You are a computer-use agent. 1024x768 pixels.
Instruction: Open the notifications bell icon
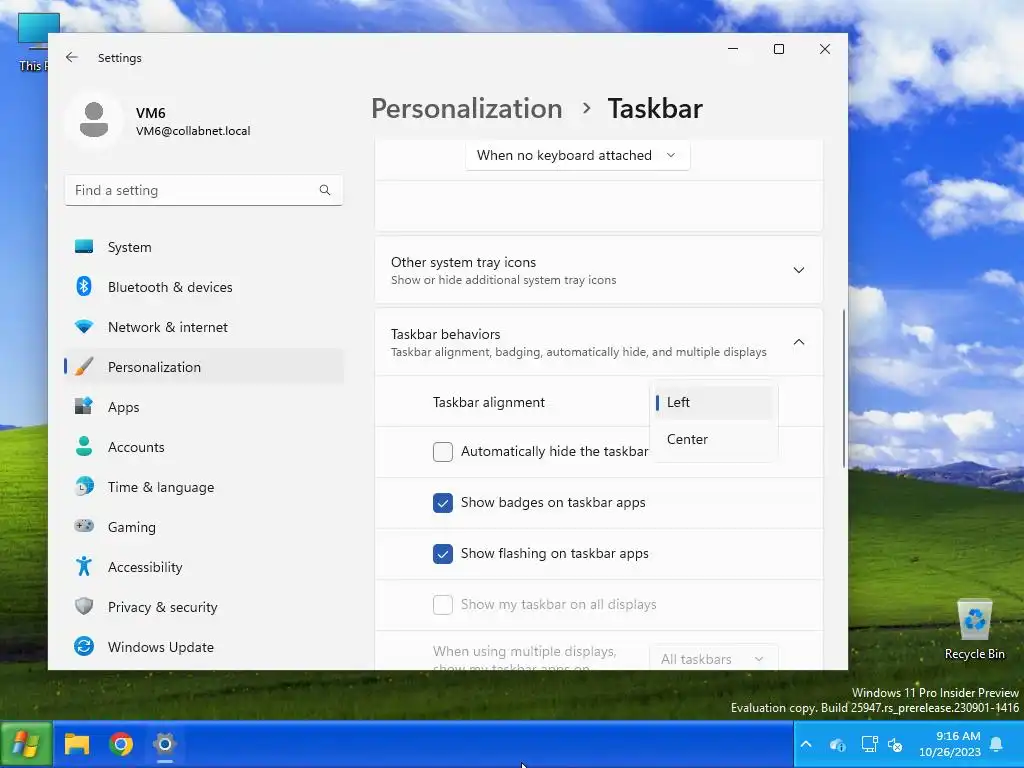coord(997,744)
